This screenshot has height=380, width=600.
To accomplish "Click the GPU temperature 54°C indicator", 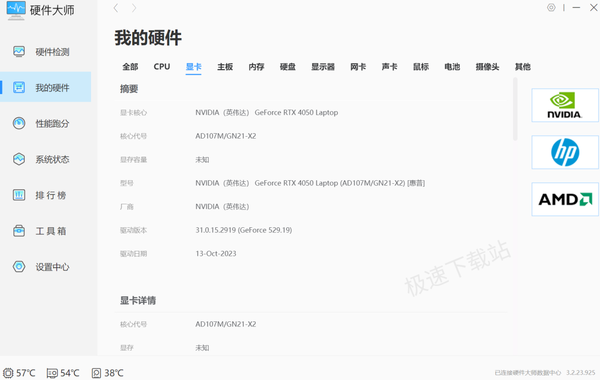I will click(63, 373).
